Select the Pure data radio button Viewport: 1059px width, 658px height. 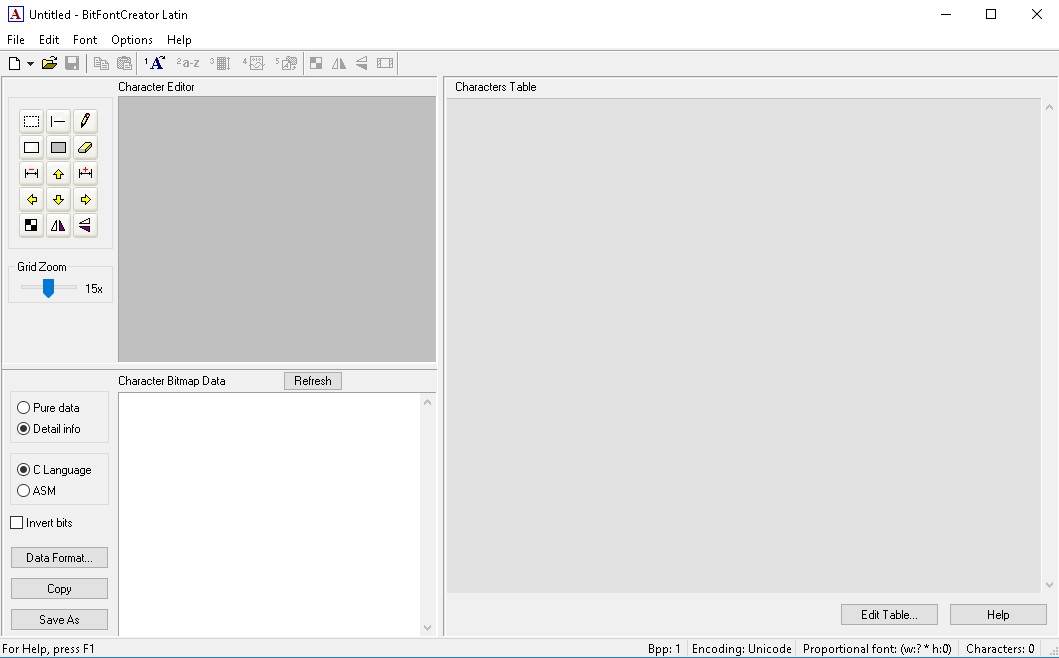[x=24, y=408]
